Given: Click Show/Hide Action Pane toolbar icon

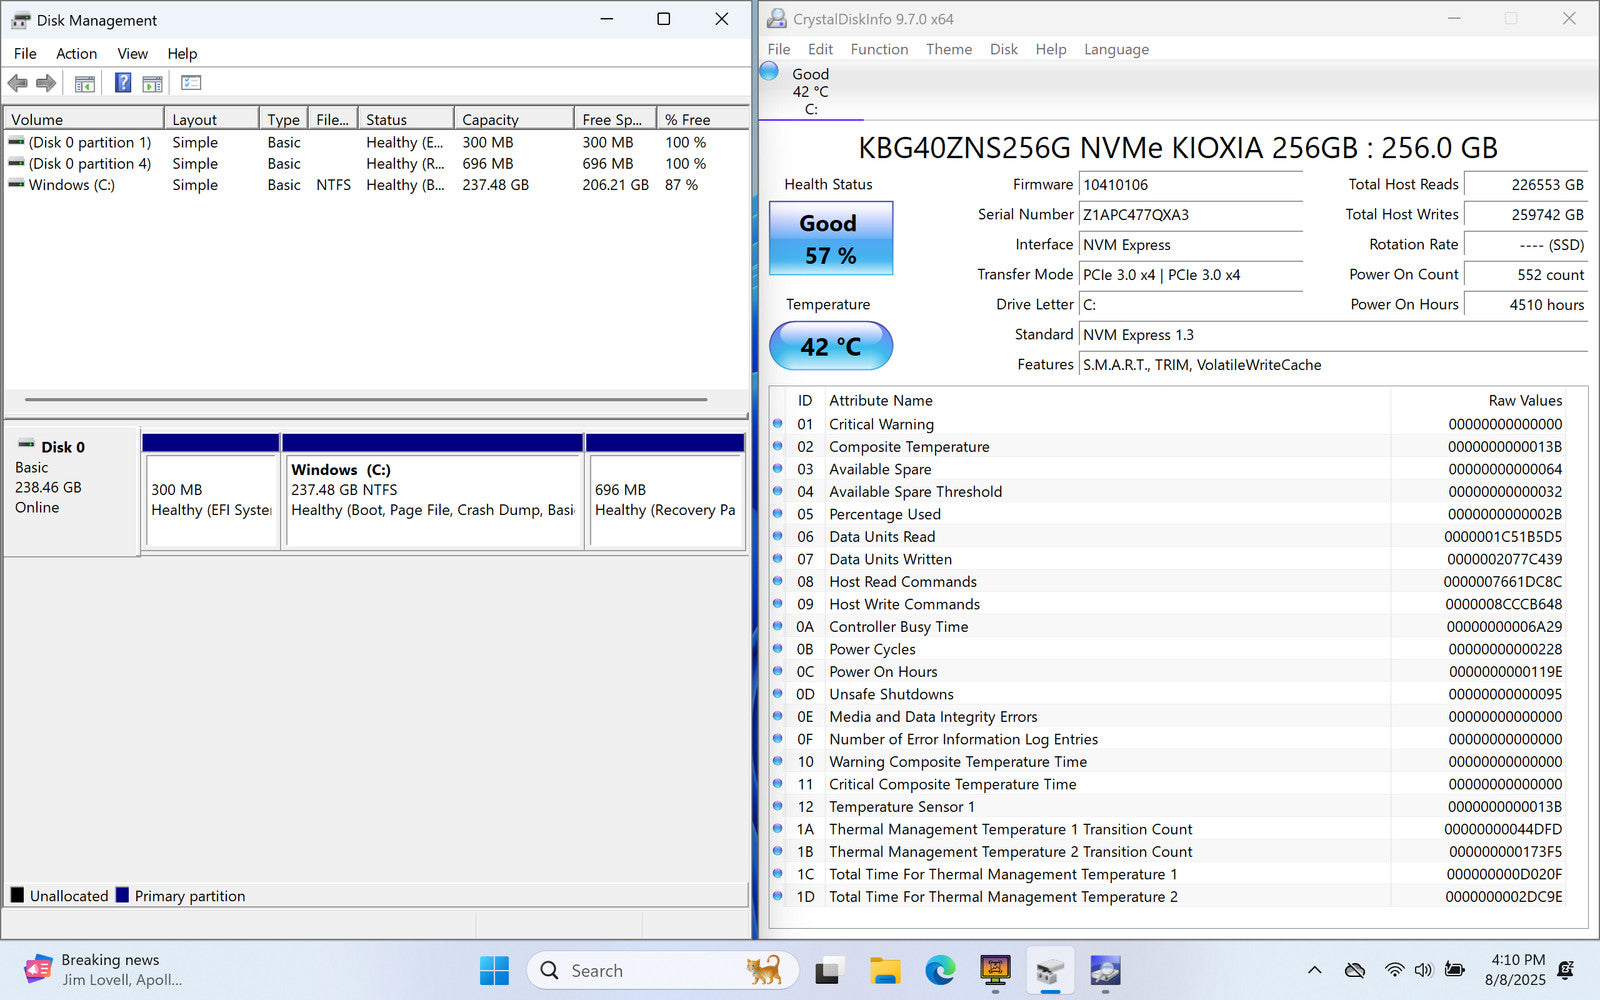Looking at the screenshot, I should pos(153,83).
